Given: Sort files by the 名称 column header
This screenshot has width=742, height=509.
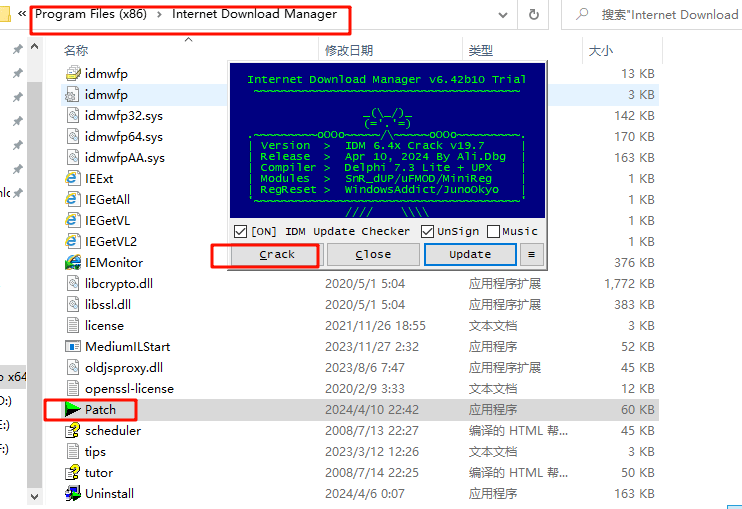Looking at the screenshot, I should [76, 50].
